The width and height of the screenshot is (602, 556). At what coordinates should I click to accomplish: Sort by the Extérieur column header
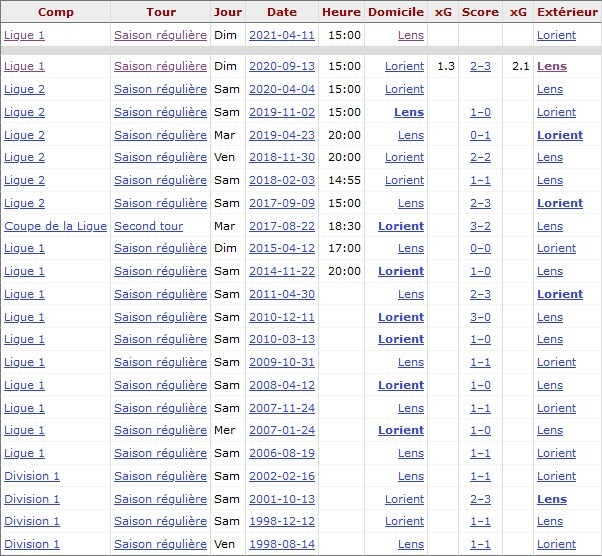pyautogui.click(x=567, y=12)
